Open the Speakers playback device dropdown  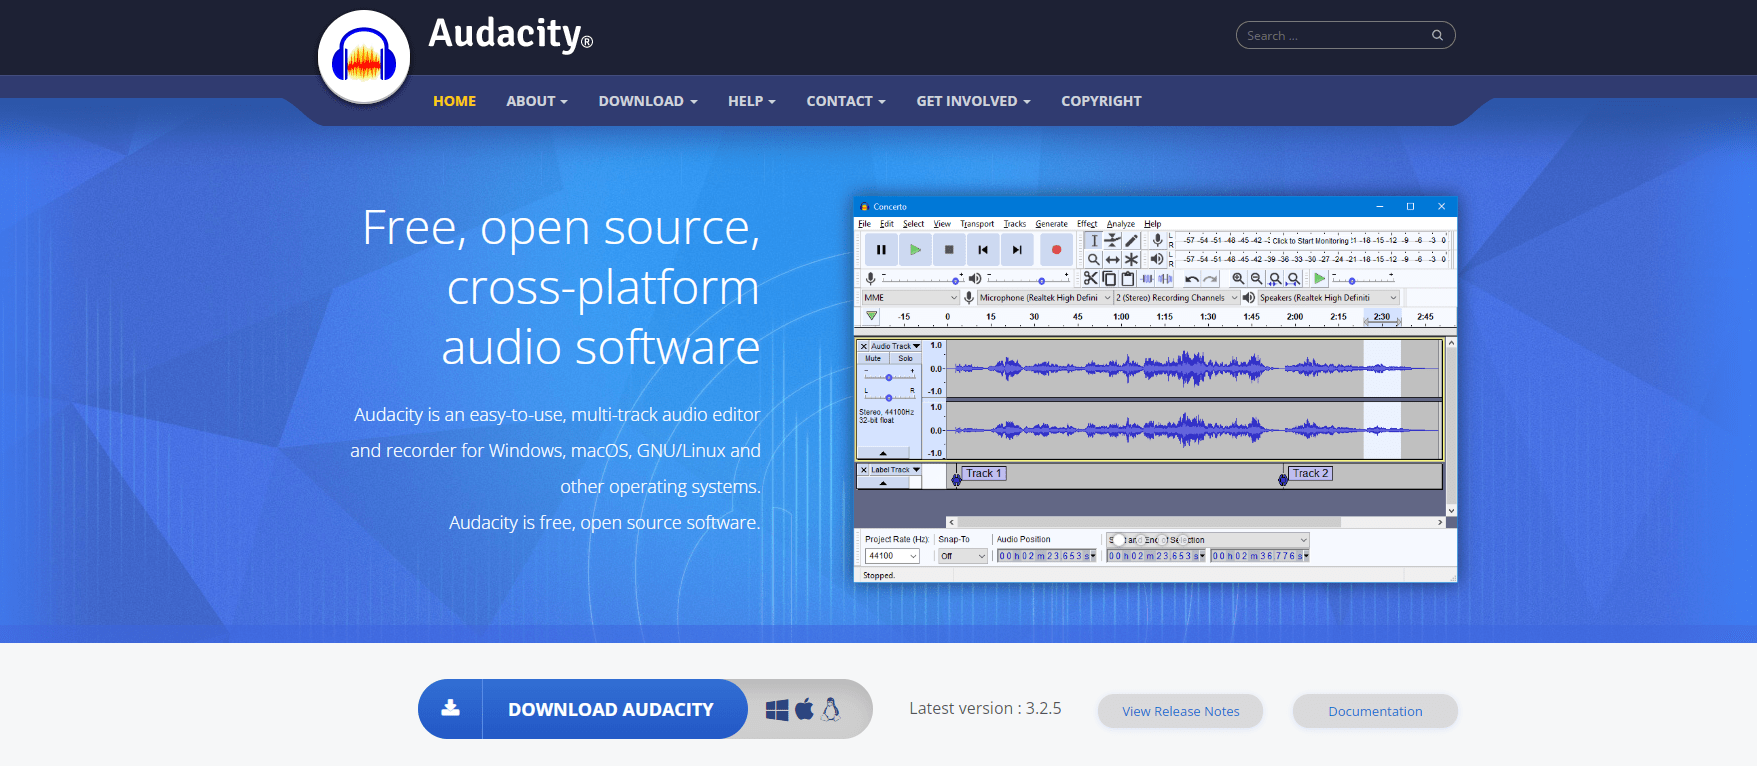tap(1328, 298)
